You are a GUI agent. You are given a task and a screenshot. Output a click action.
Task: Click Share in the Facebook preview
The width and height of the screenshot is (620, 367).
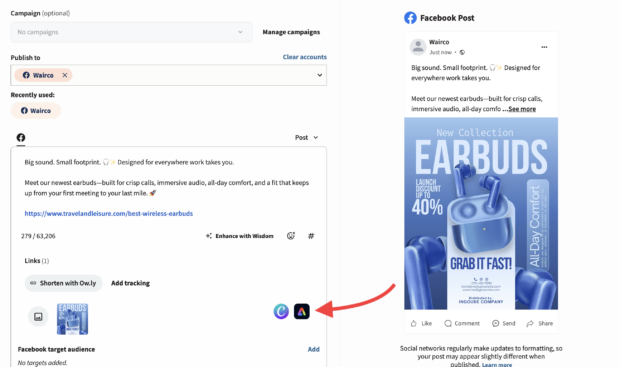coord(540,323)
